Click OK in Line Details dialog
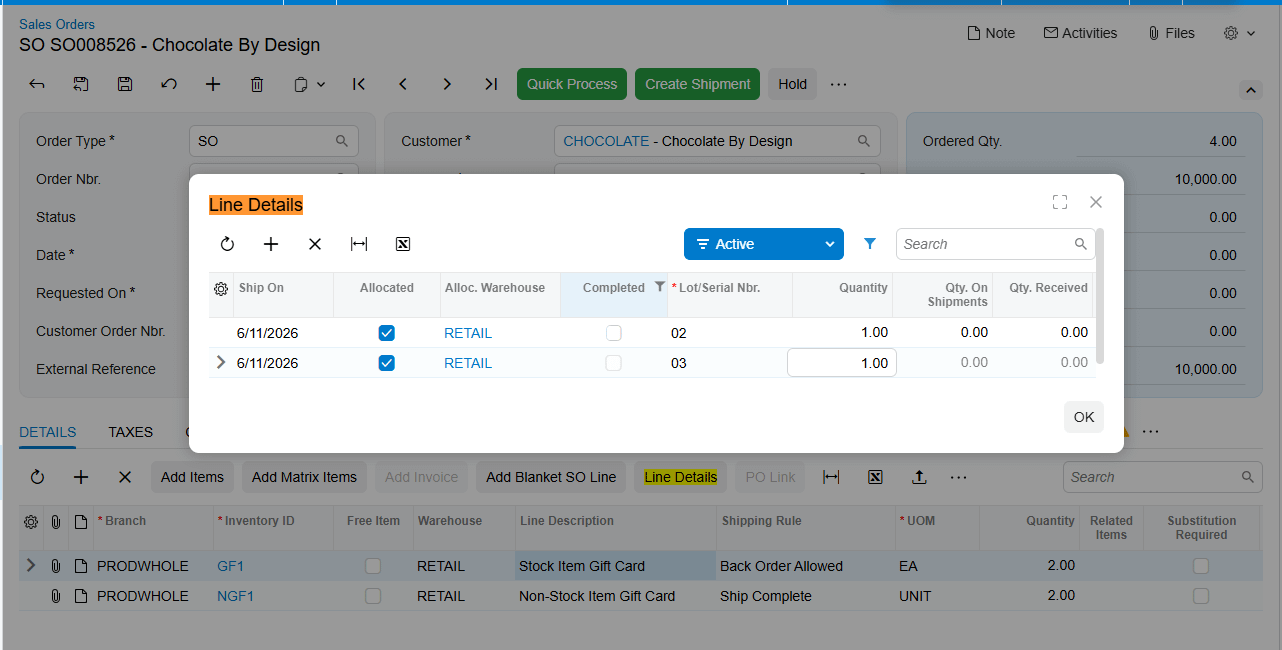1282x650 pixels. (x=1084, y=417)
